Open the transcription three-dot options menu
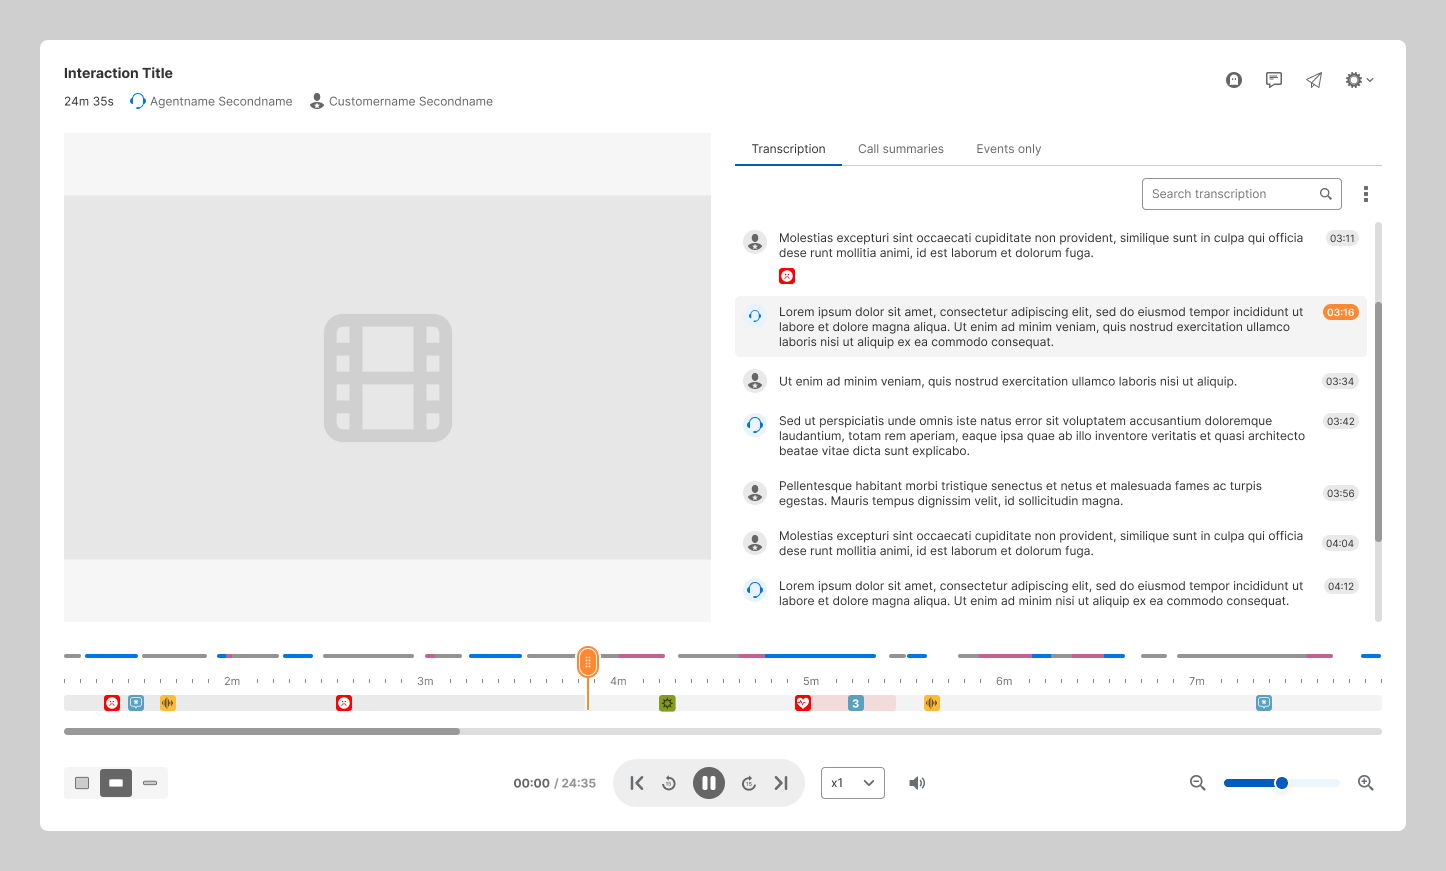Screen dimensions: 1446x871 [x=1365, y=194]
